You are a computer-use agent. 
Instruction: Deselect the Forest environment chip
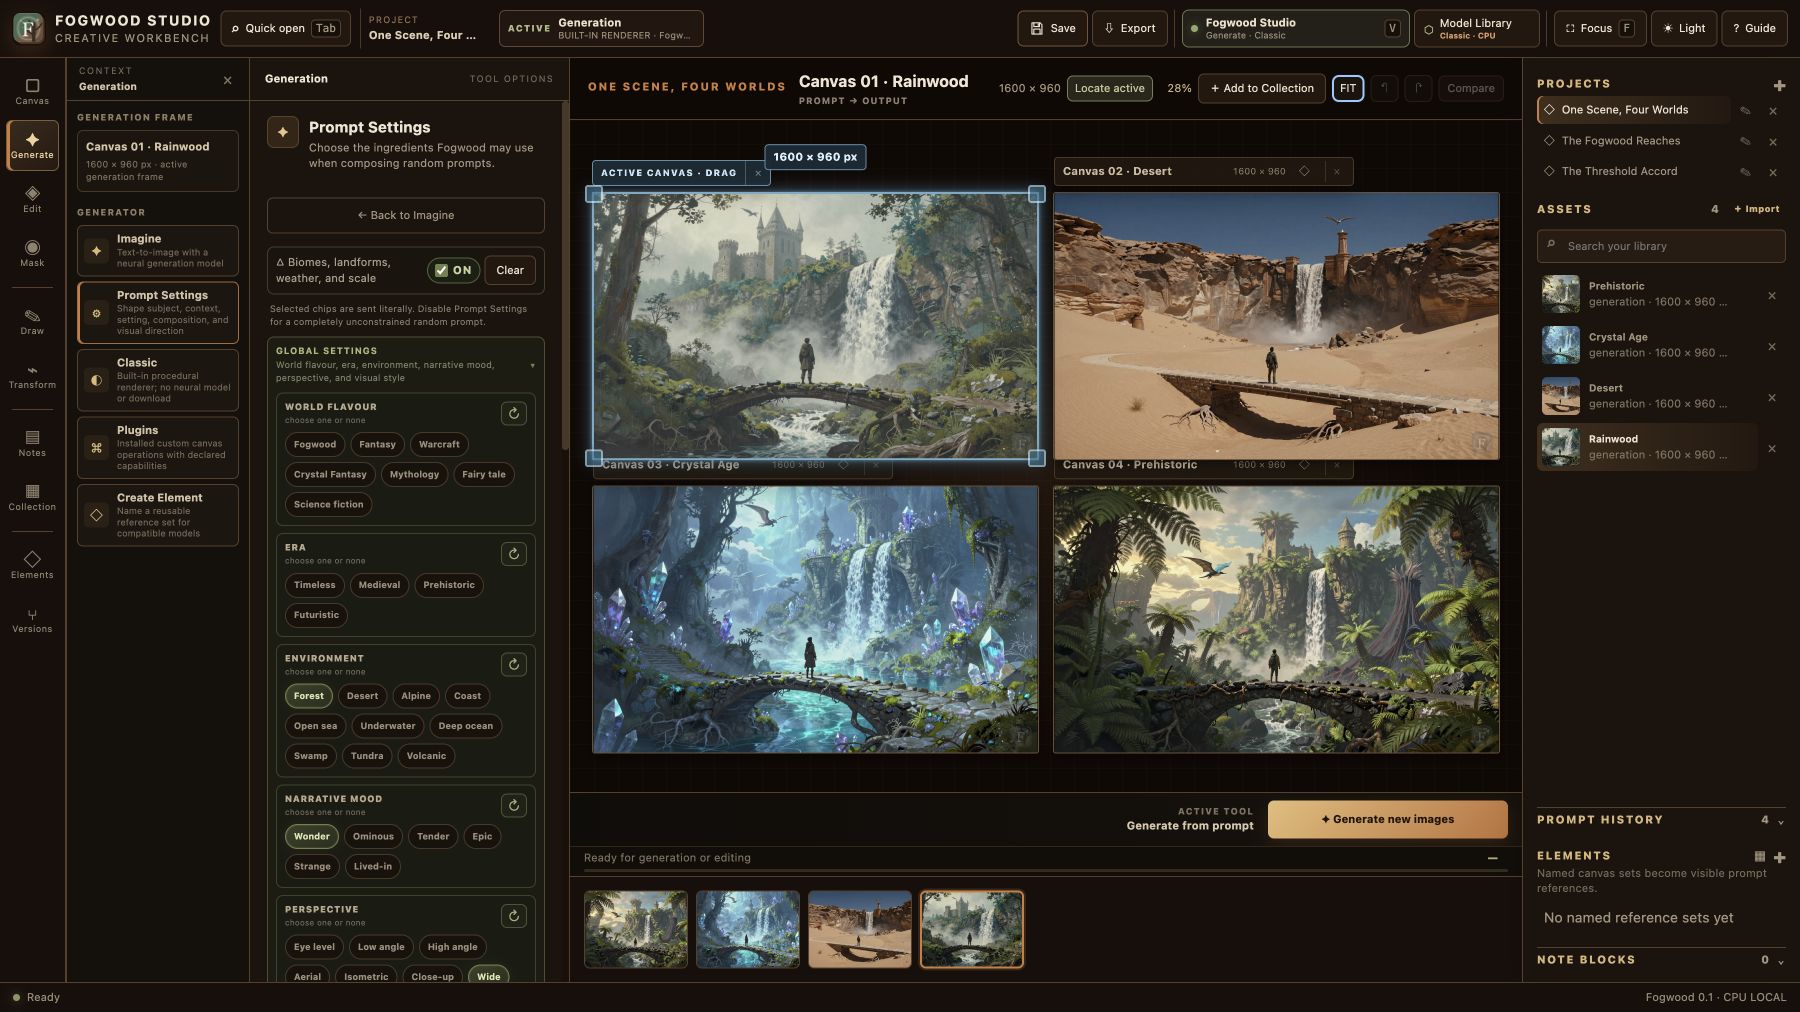tap(308, 696)
